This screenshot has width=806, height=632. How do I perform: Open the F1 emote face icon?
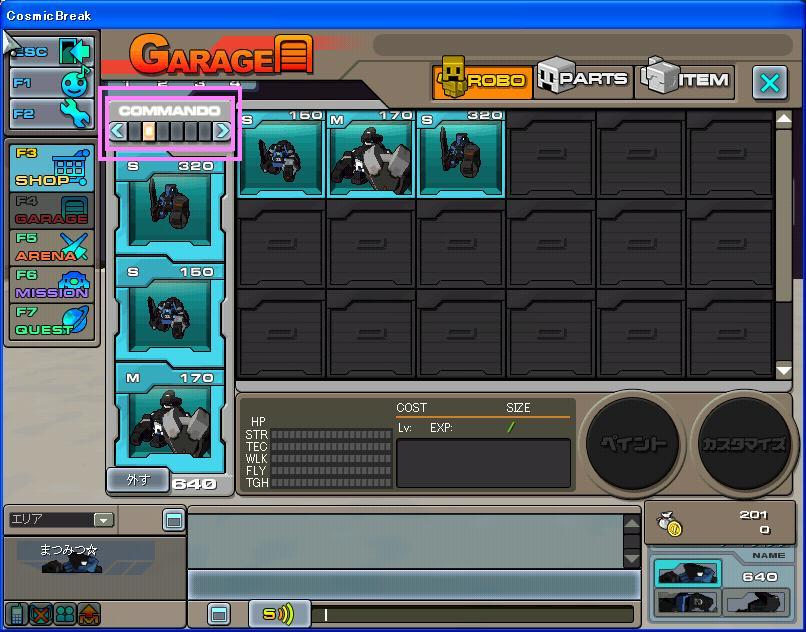[x=52, y=83]
